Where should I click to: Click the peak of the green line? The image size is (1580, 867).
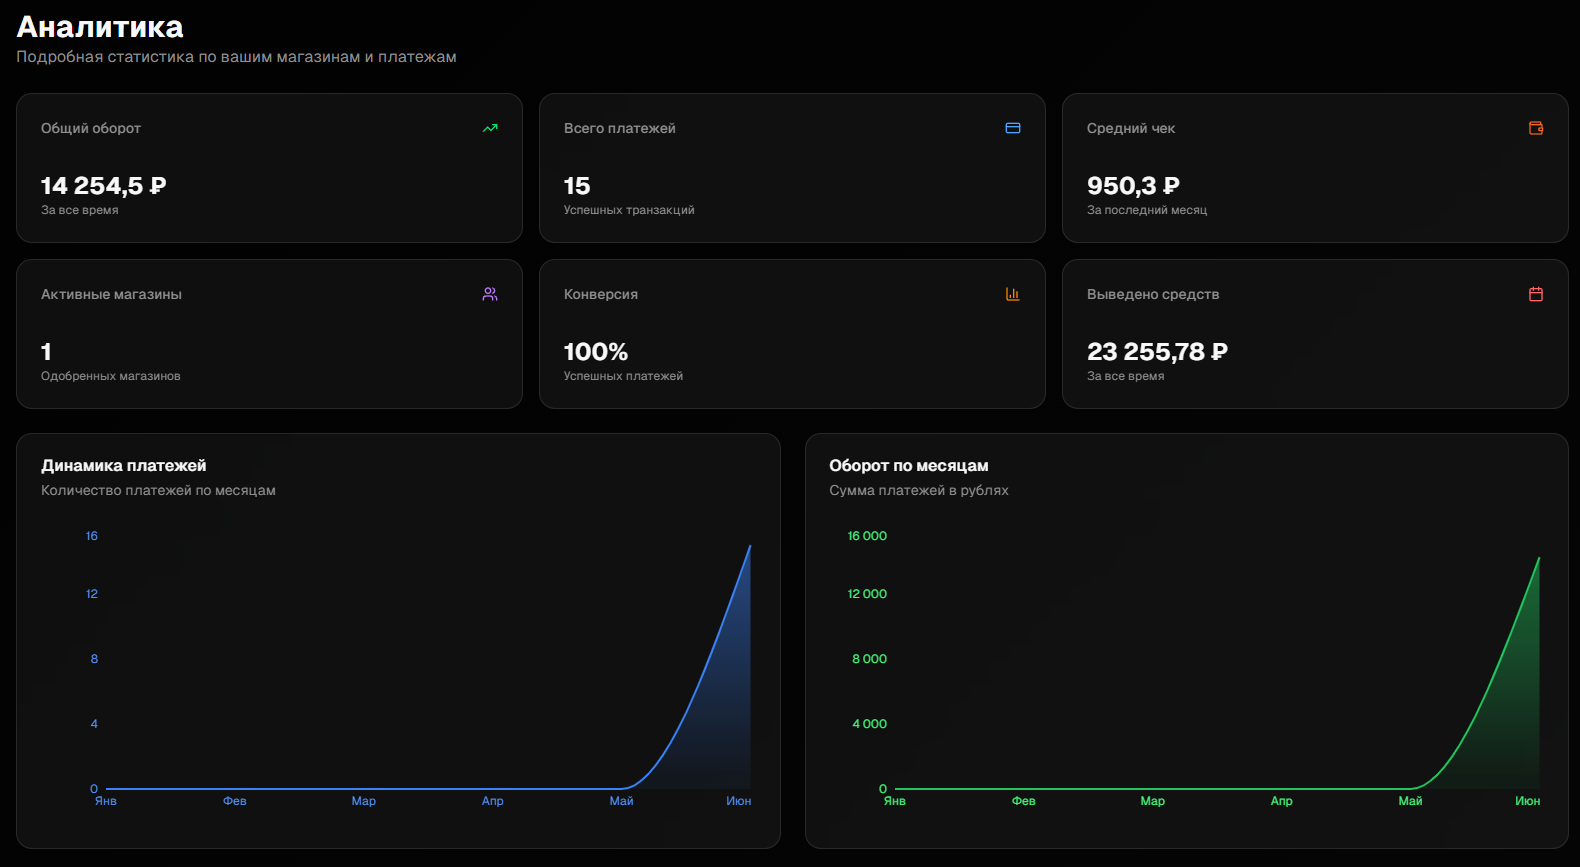tap(1538, 559)
